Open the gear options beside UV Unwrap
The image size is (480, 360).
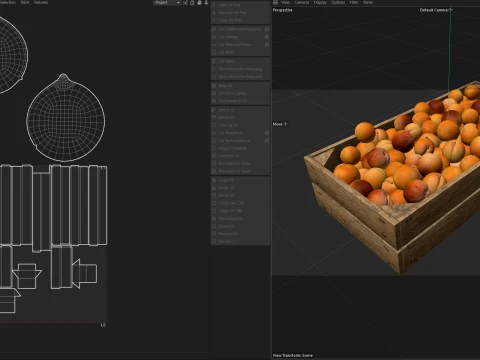tap(267, 37)
